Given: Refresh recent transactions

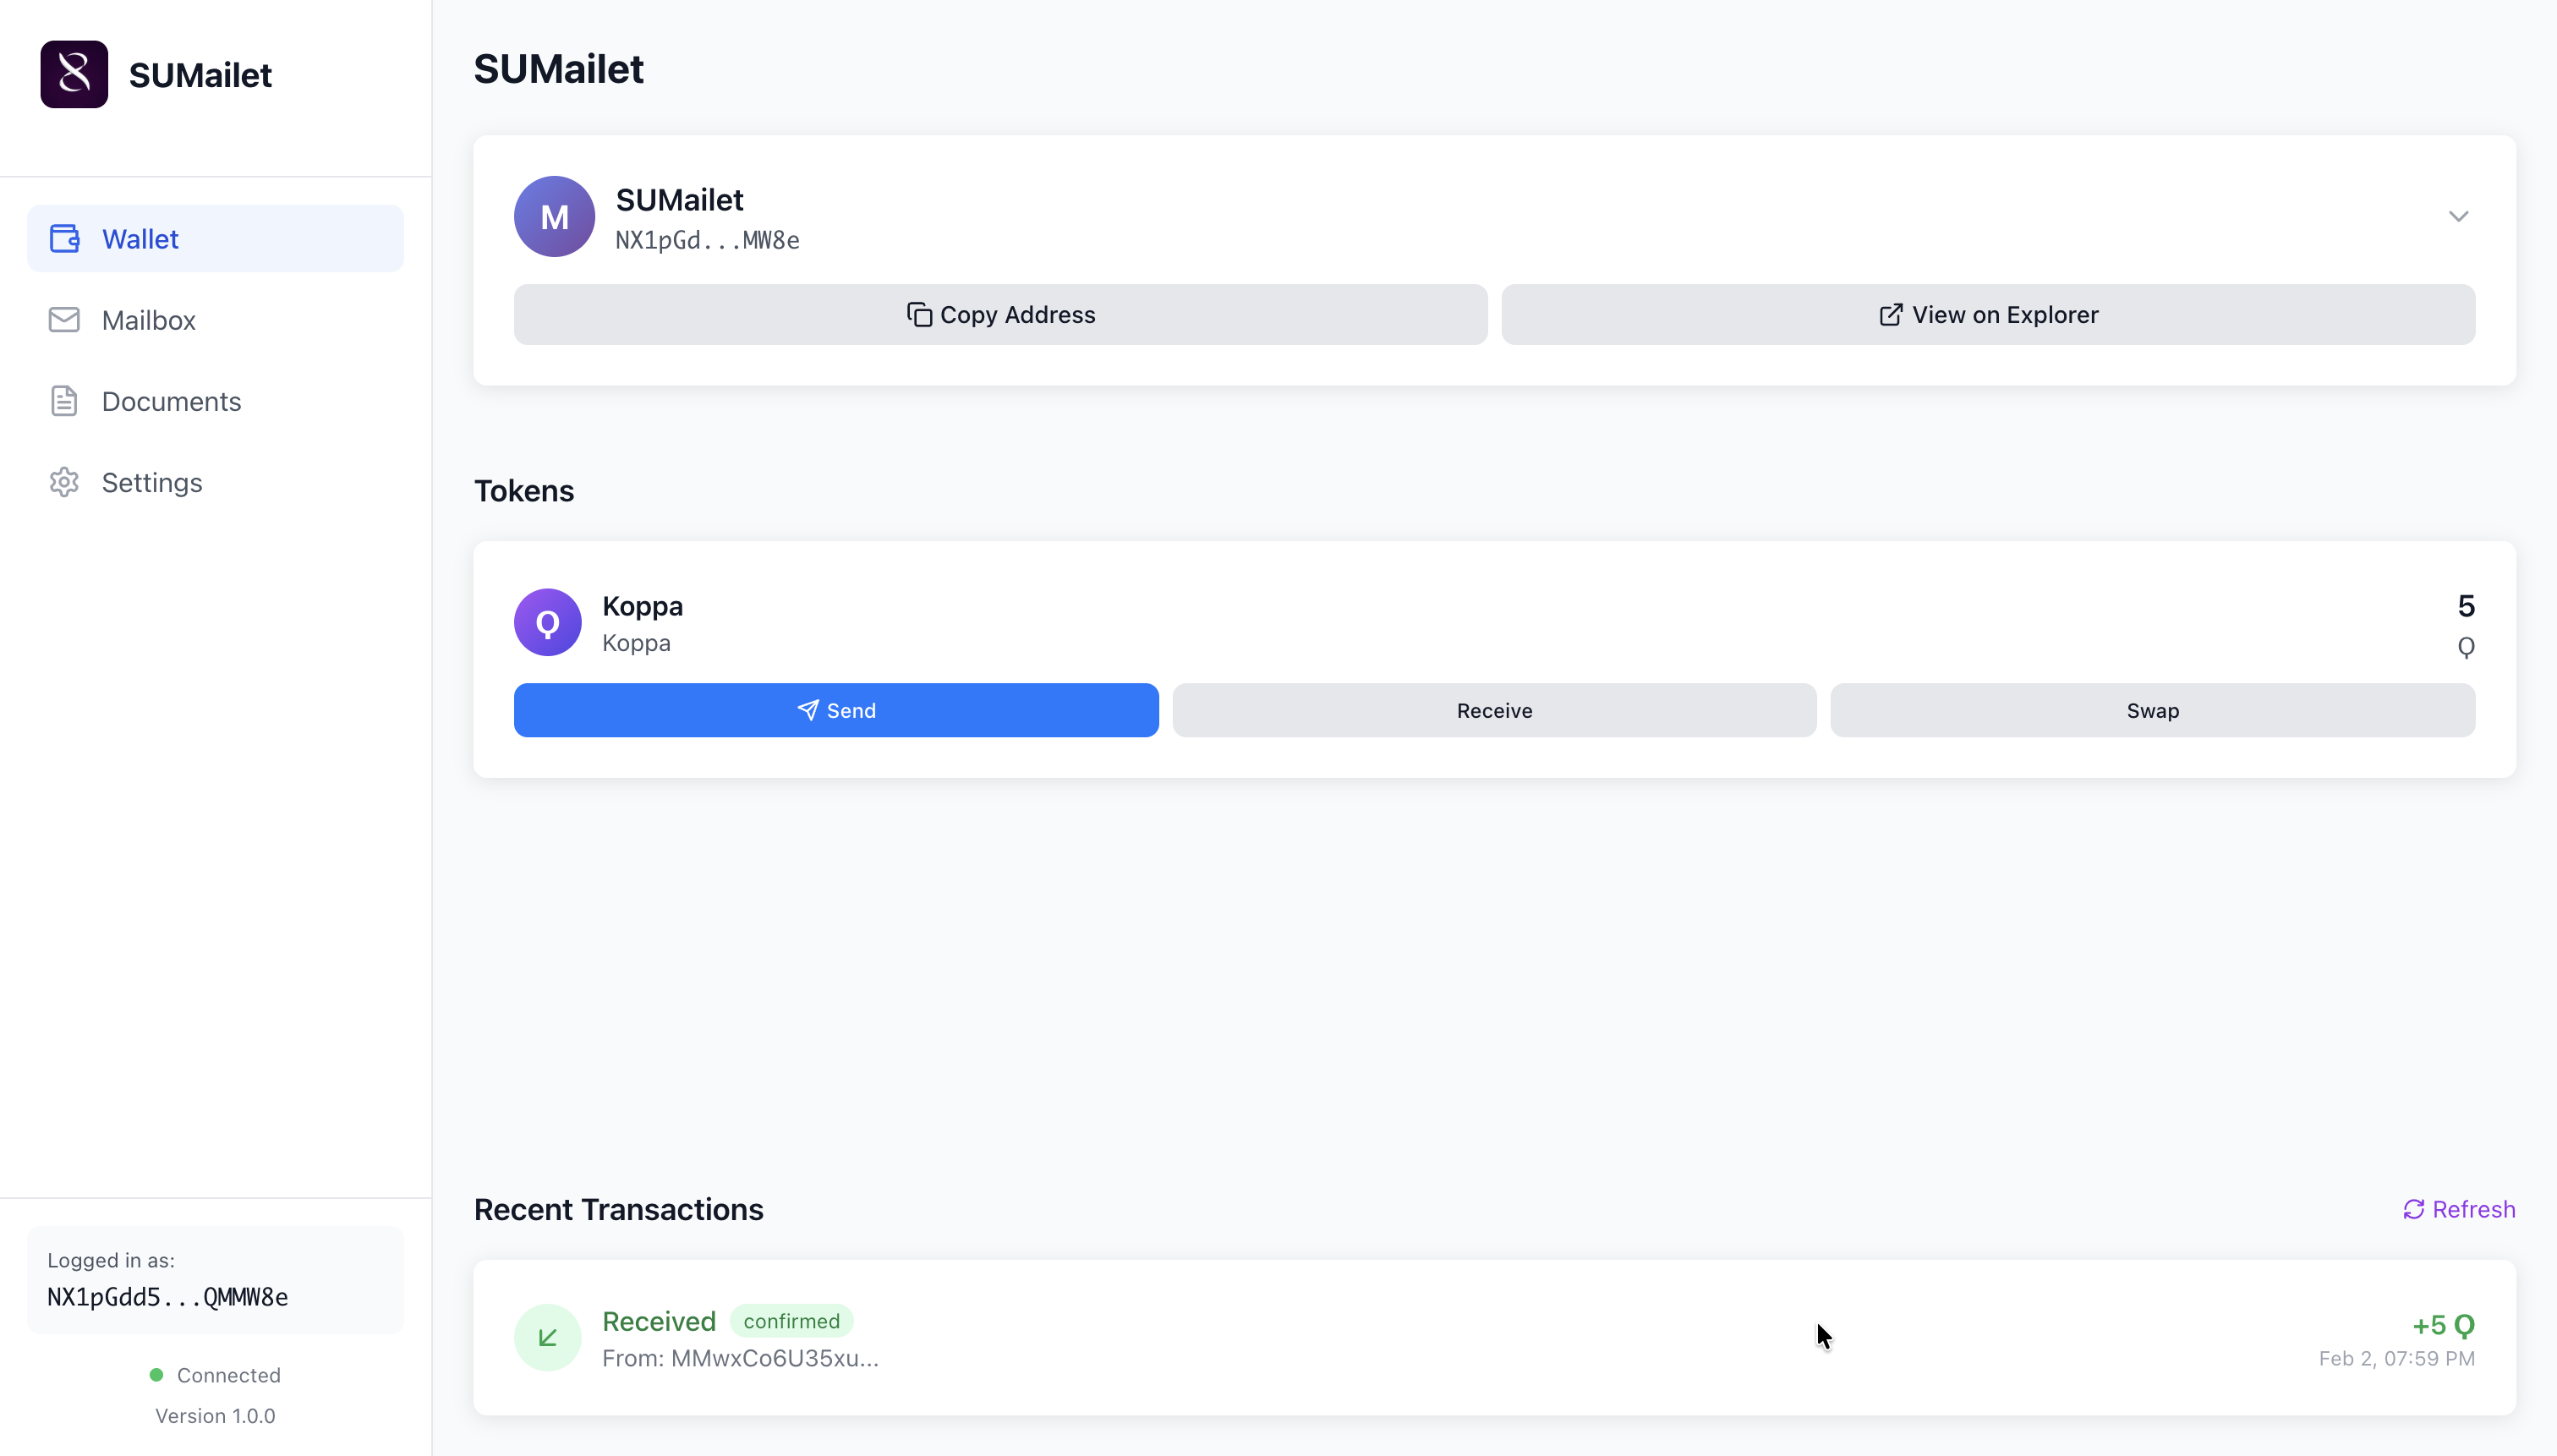Looking at the screenshot, I should pos(2459,1209).
